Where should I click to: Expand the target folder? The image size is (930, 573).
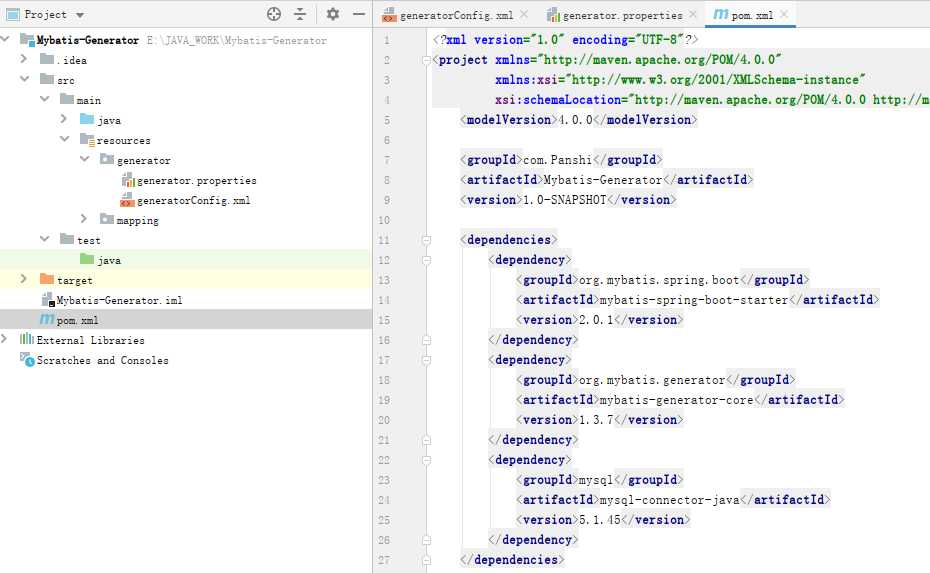24,279
